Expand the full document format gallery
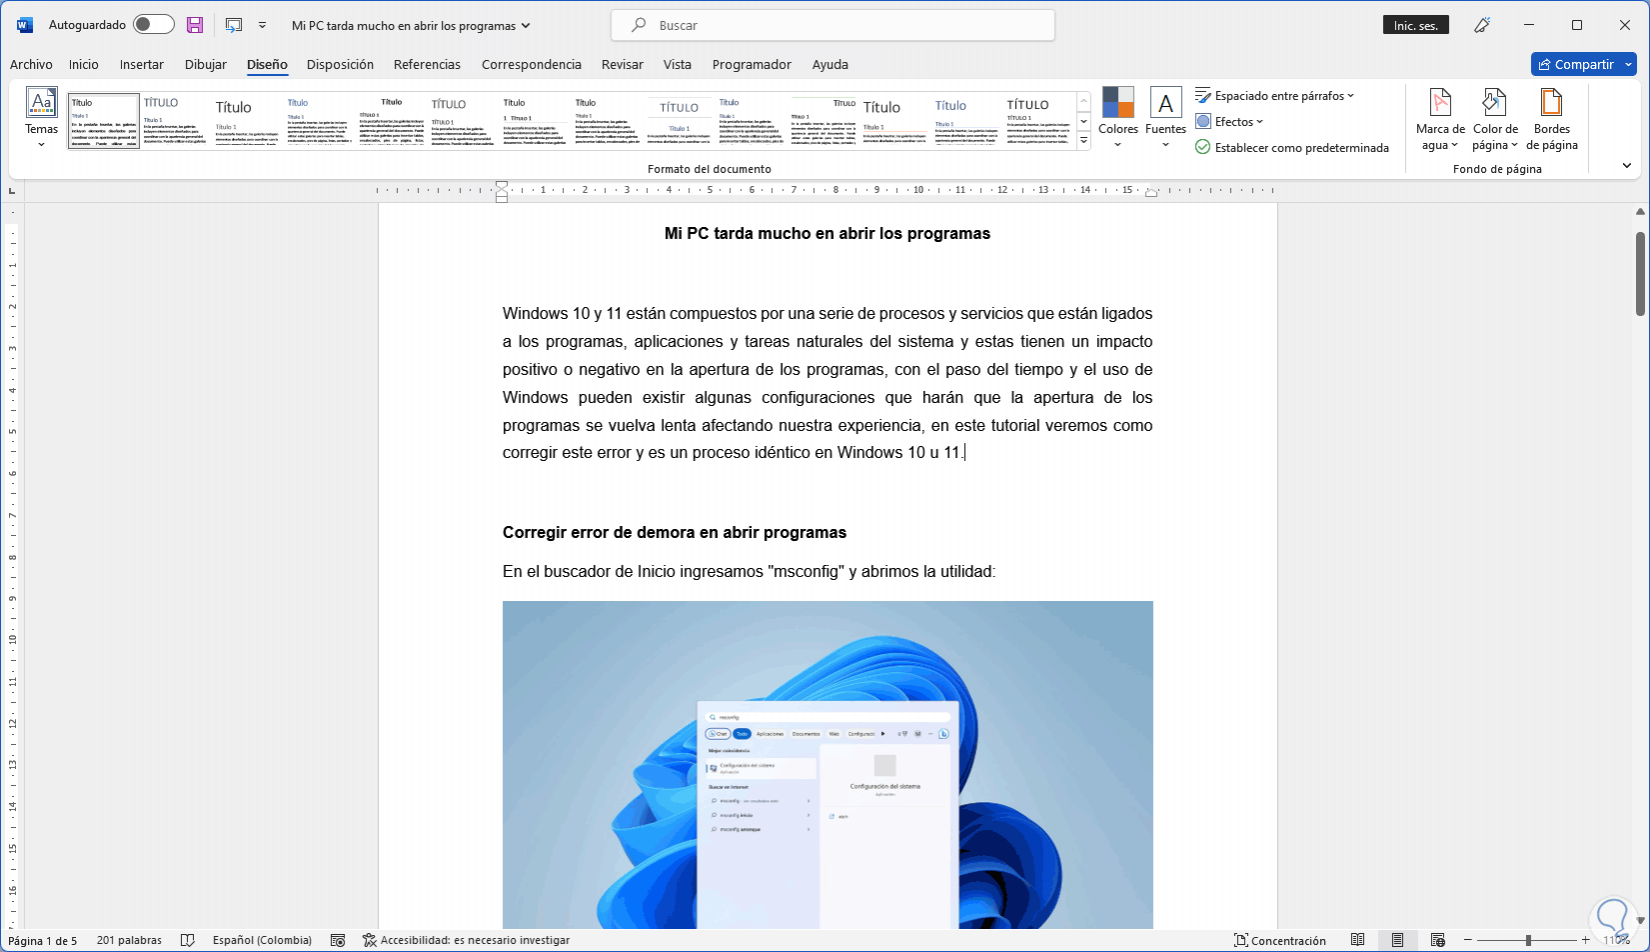Viewport: 1650px width, 952px height. (x=1083, y=141)
